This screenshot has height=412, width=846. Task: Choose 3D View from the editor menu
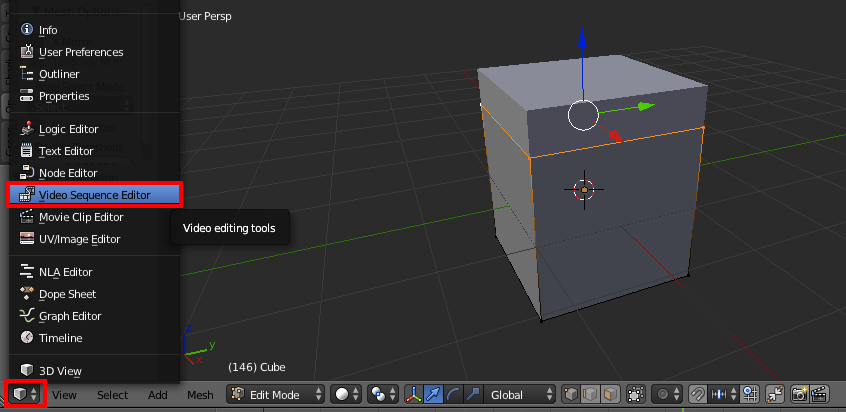click(94, 371)
